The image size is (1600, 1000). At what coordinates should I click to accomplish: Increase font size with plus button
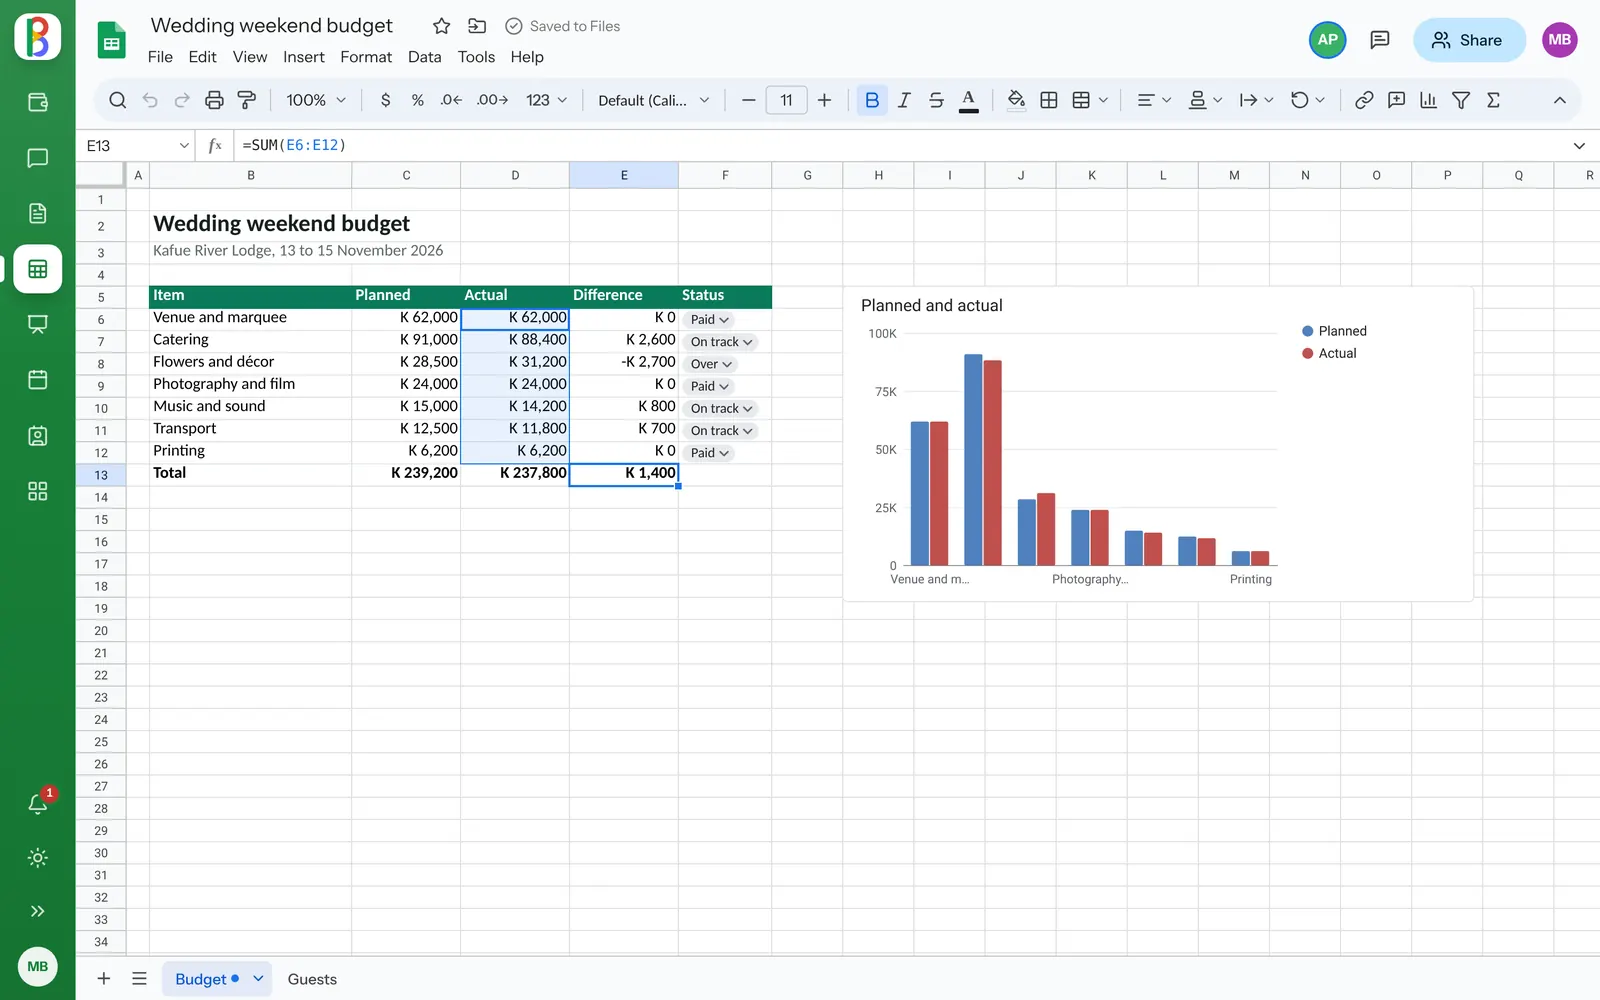(824, 100)
